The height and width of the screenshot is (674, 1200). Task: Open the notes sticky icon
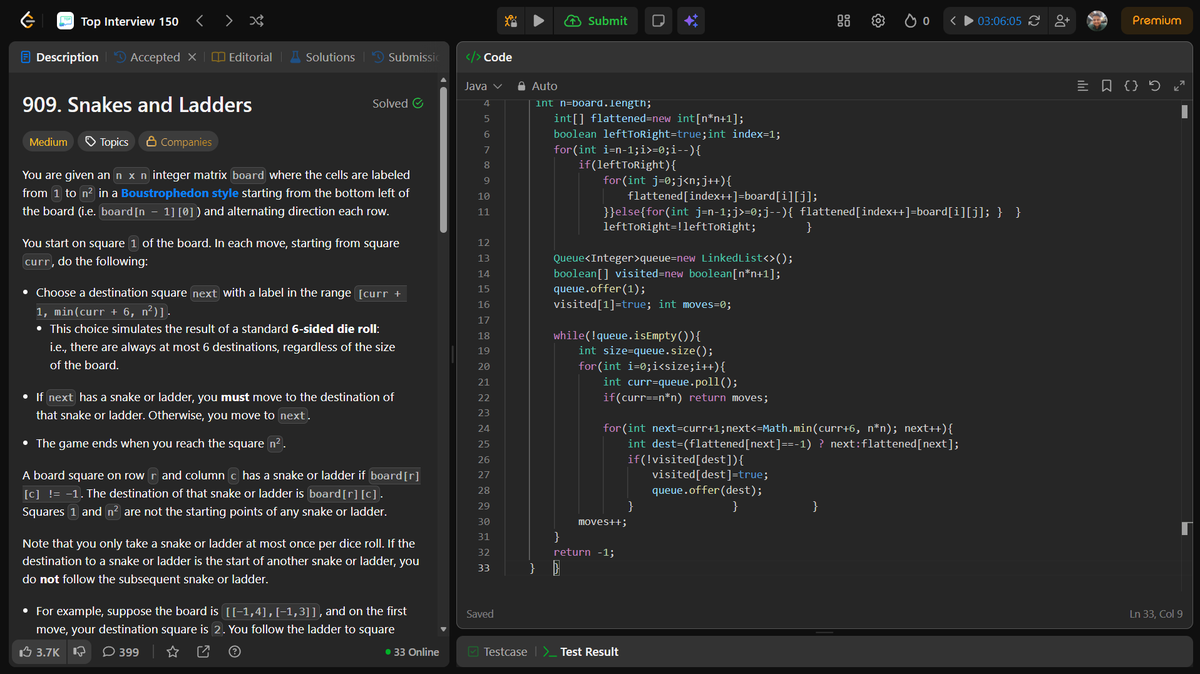659,20
